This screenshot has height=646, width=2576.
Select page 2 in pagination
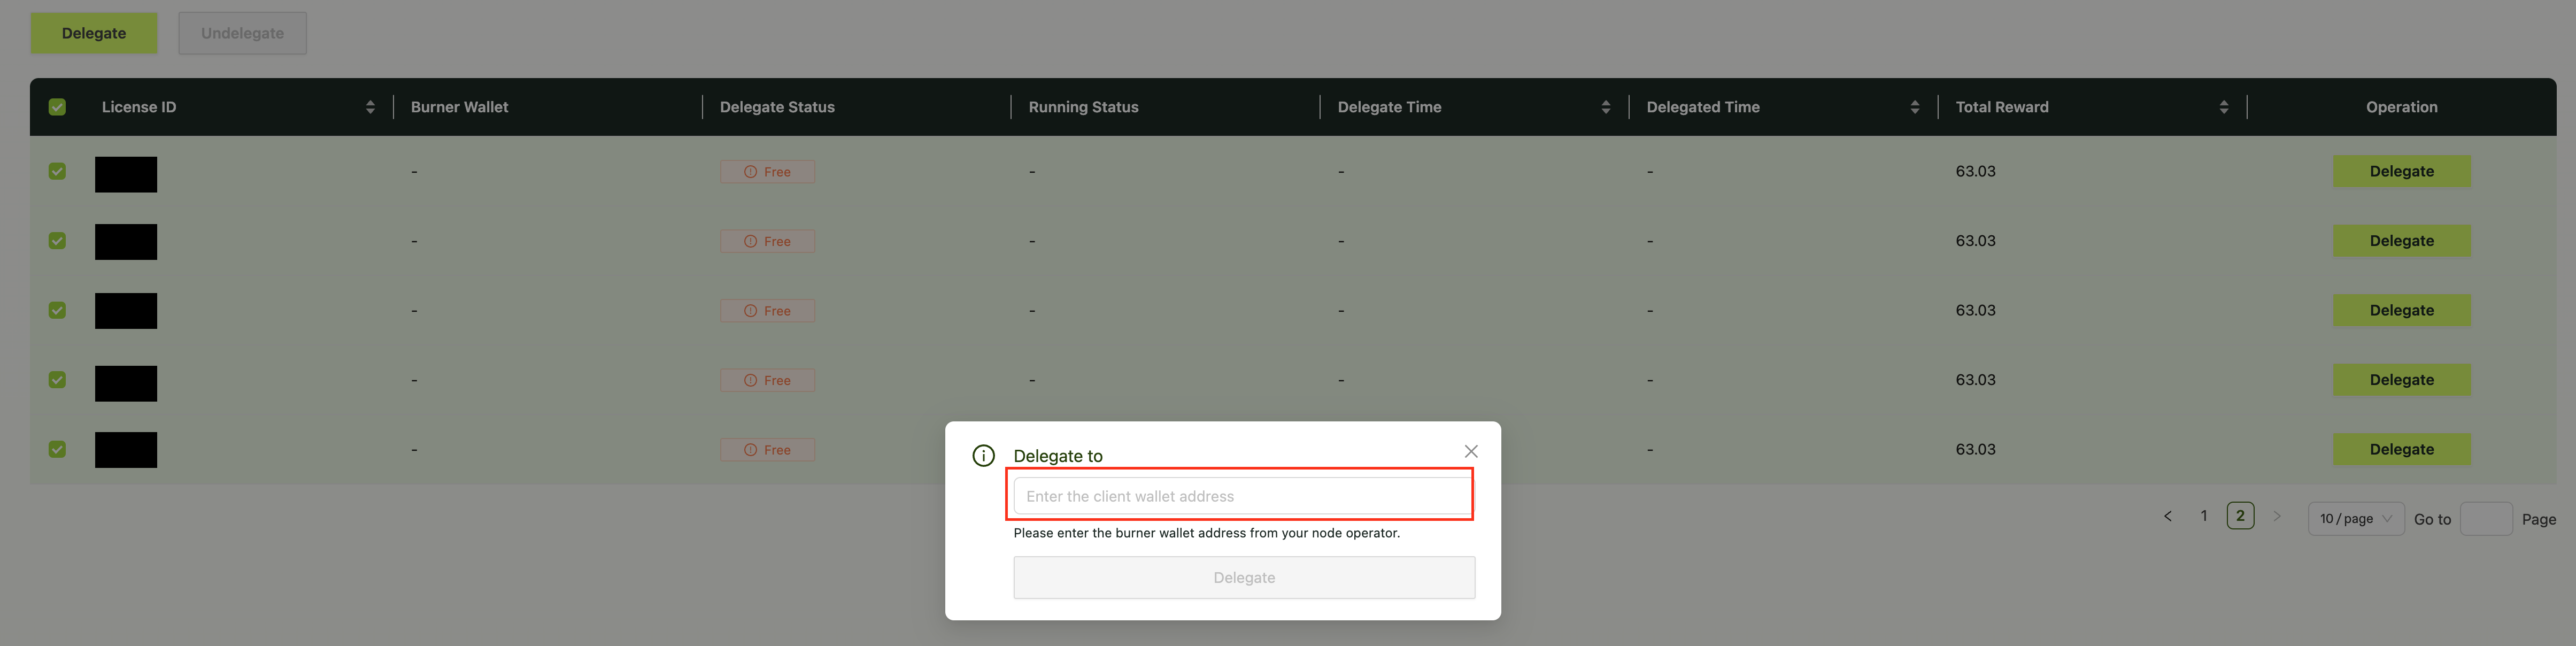[2240, 516]
